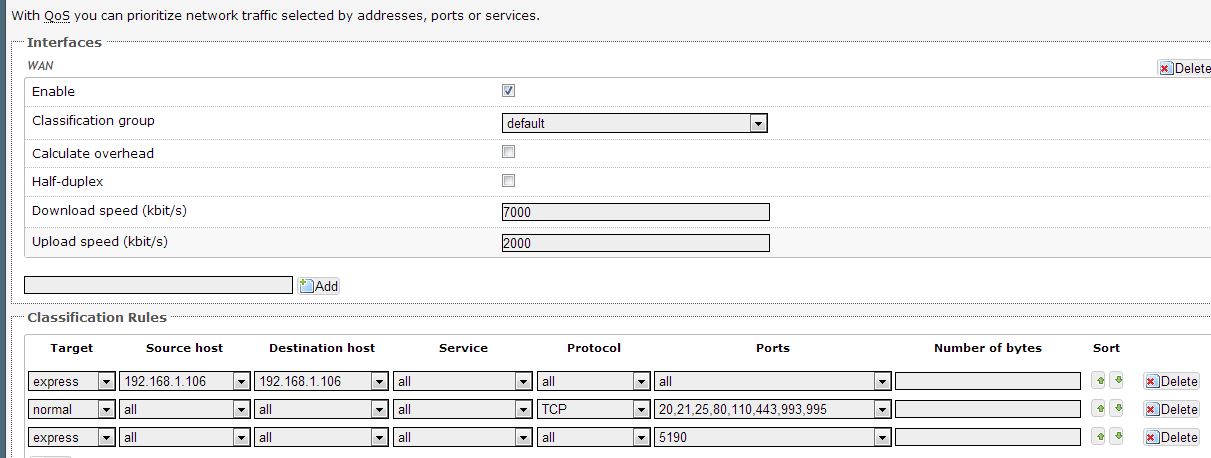Move the port 5190 rule down
This screenshot has width=1211, height=458.
tap(1117, 437)
